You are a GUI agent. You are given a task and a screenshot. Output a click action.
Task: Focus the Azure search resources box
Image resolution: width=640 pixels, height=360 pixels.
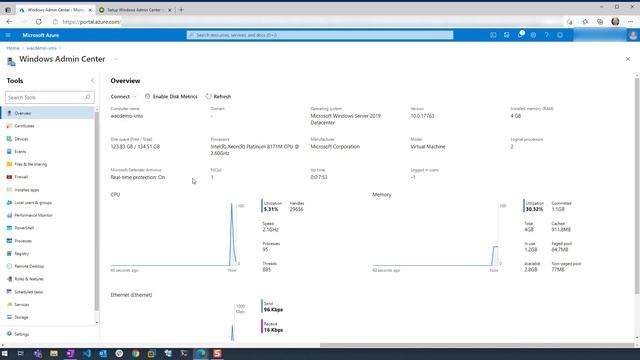(x=320, y=35)
